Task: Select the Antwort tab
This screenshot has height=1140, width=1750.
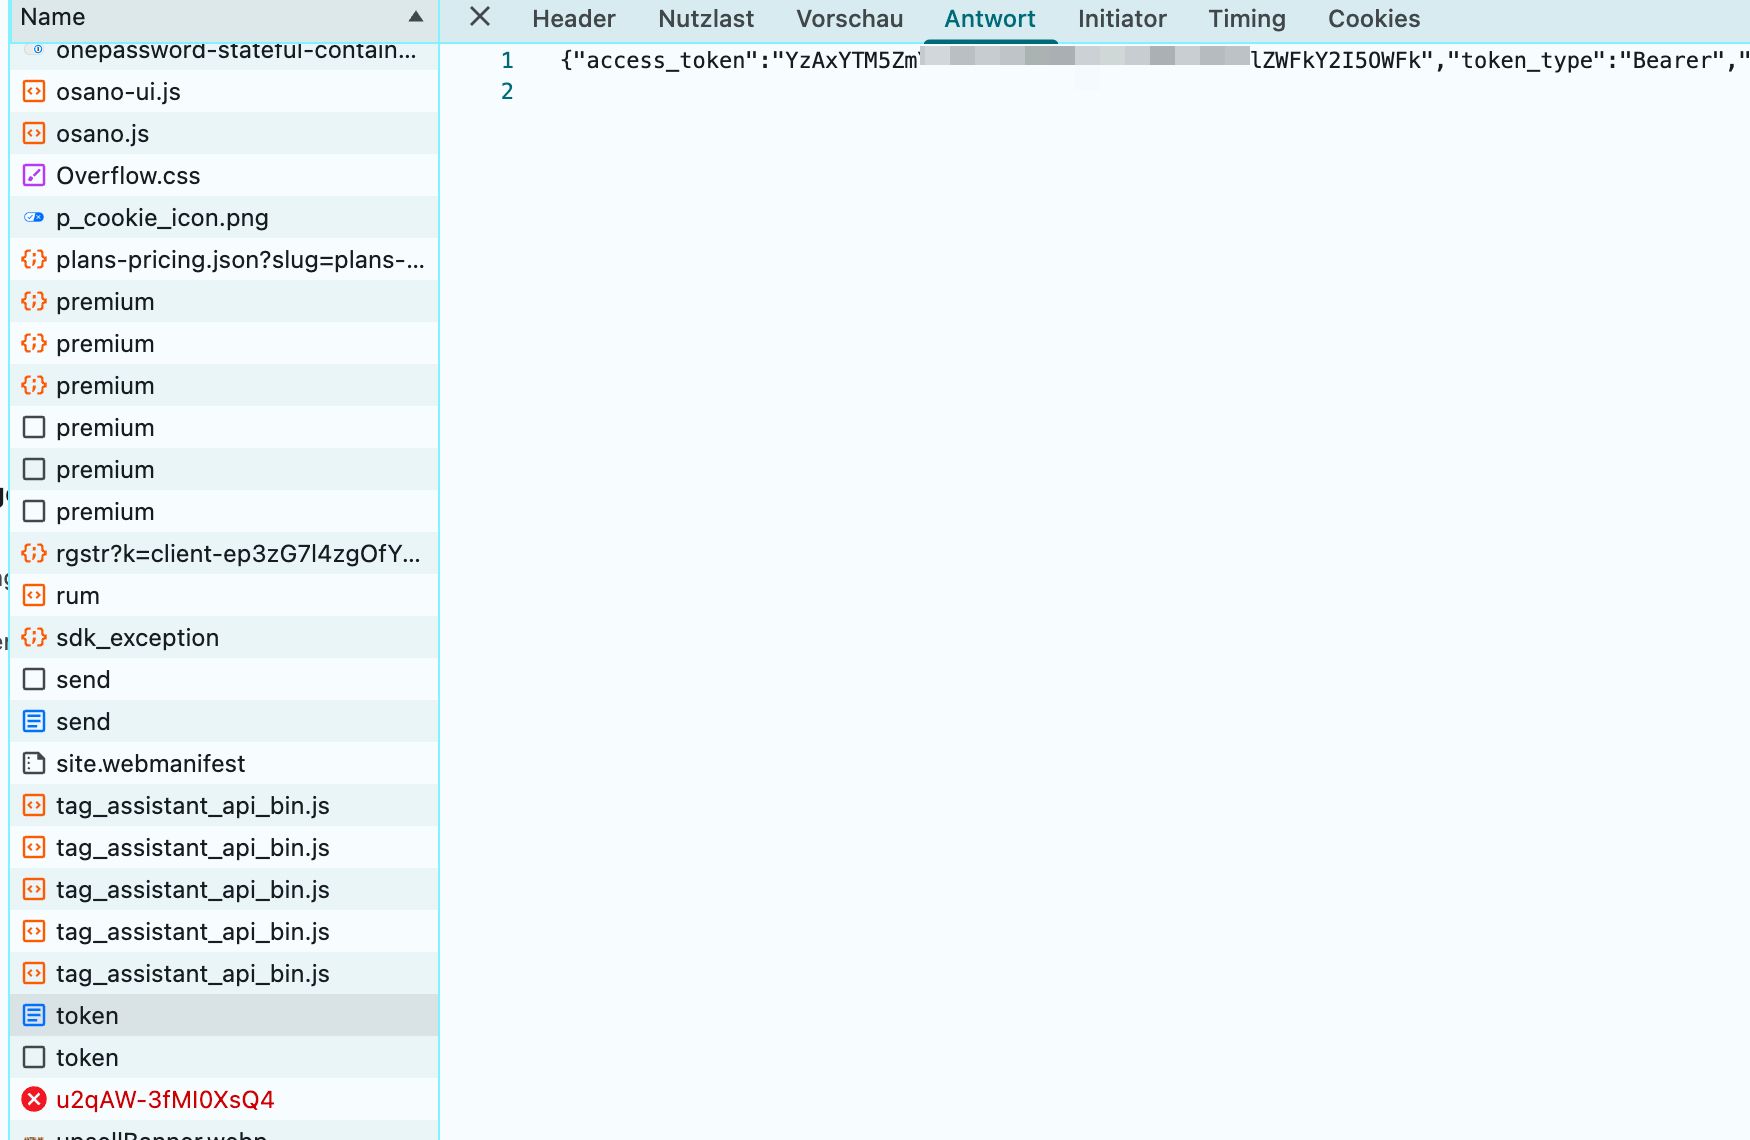Action: (990, 19)
